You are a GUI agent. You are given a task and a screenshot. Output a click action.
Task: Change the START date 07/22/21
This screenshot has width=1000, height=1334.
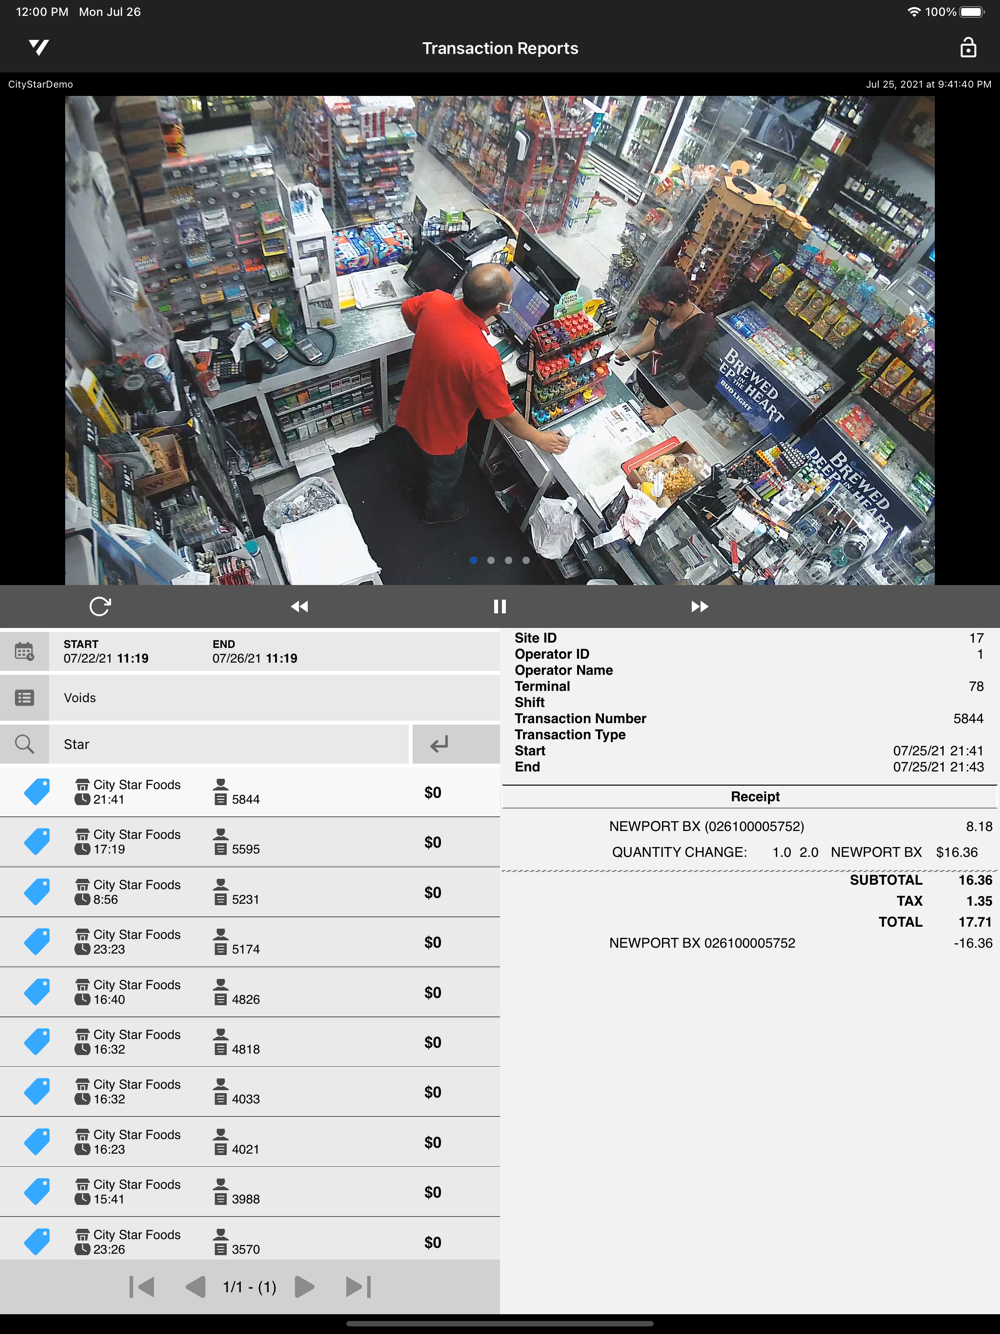pos(106,652)
